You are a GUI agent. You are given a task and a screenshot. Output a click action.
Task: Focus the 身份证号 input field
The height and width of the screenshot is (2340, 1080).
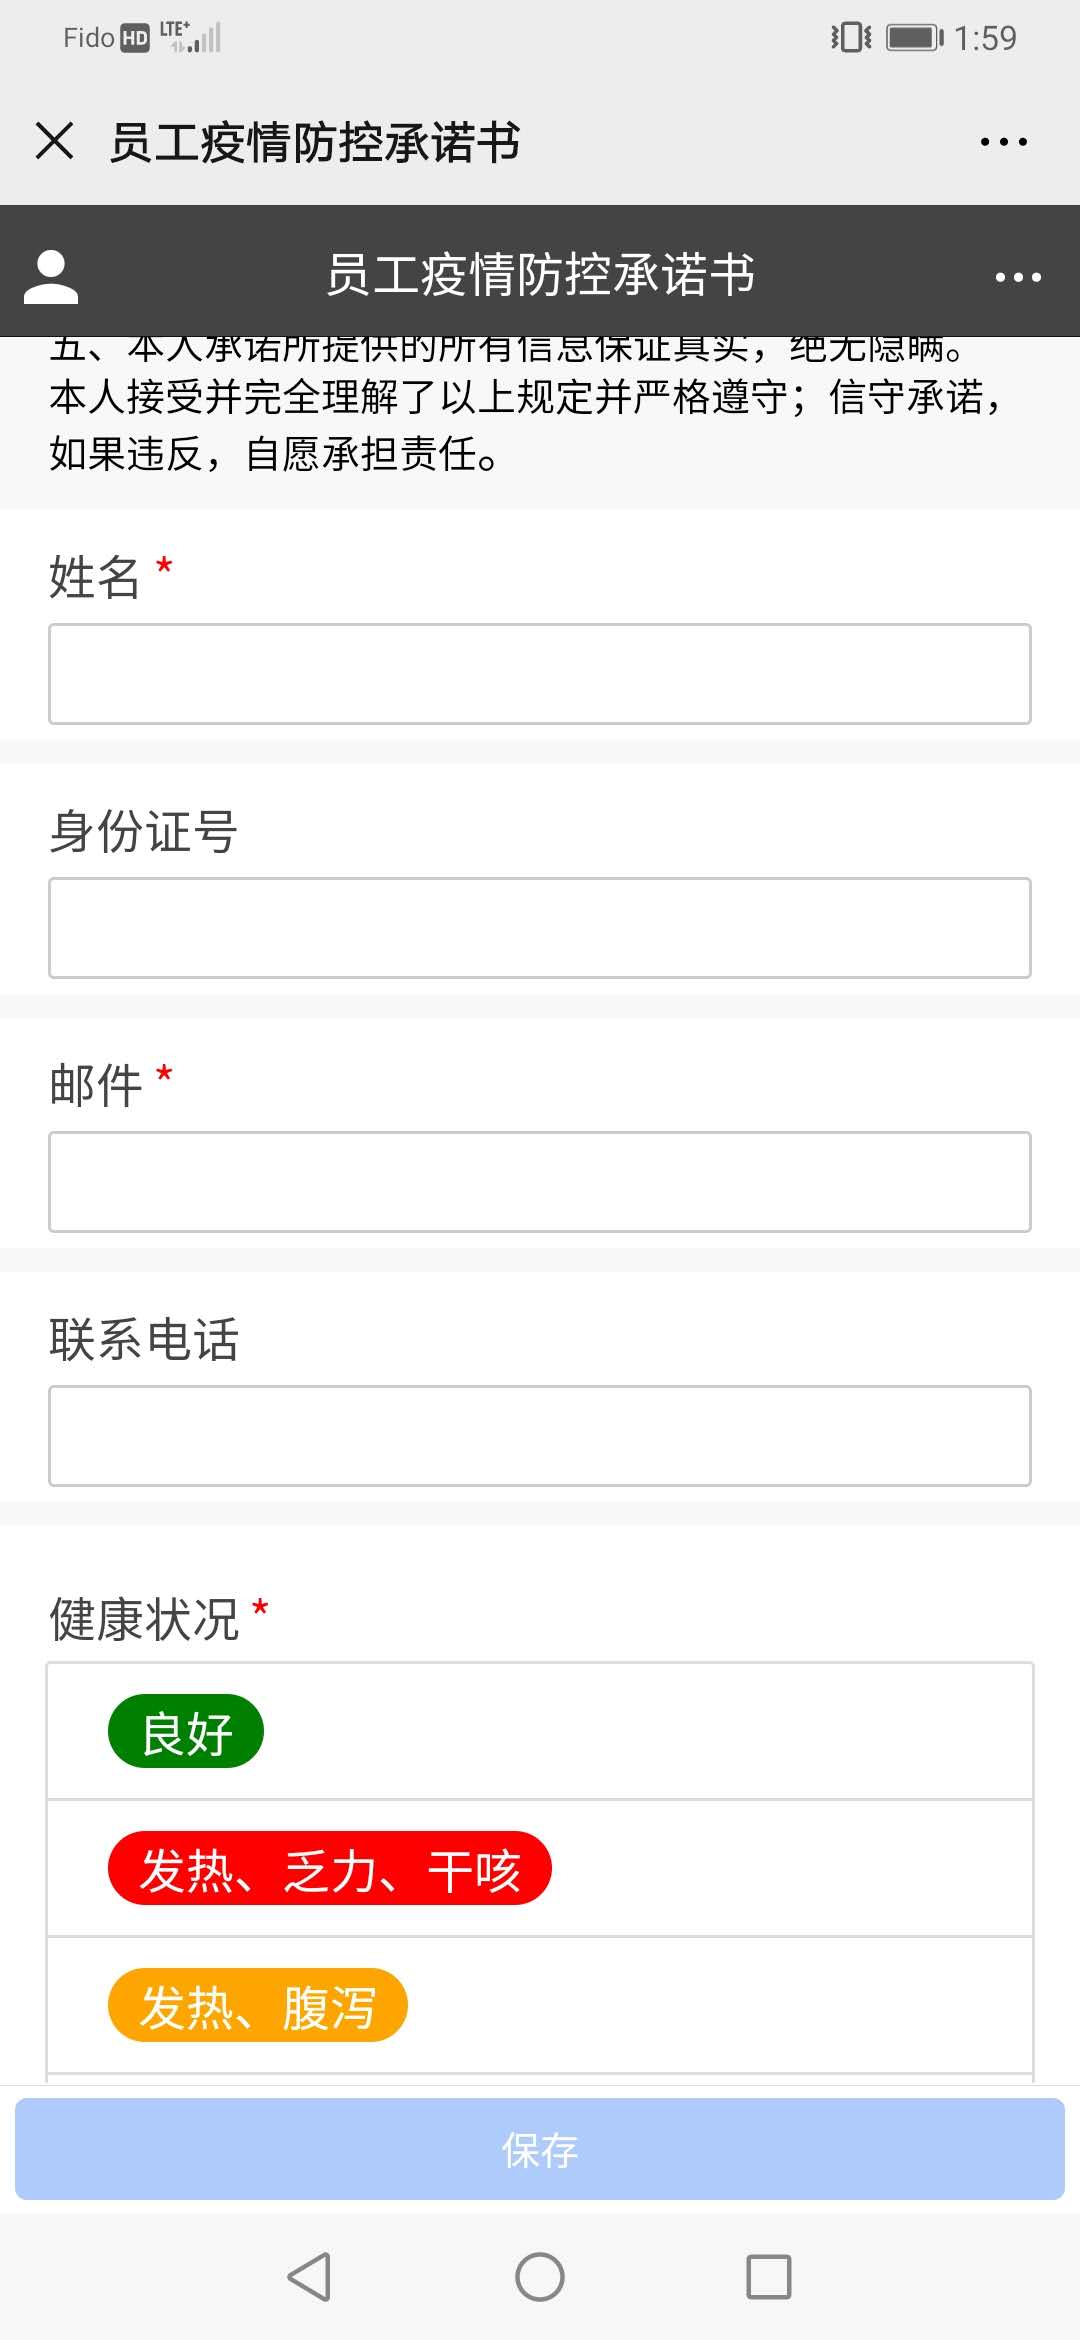540,928
